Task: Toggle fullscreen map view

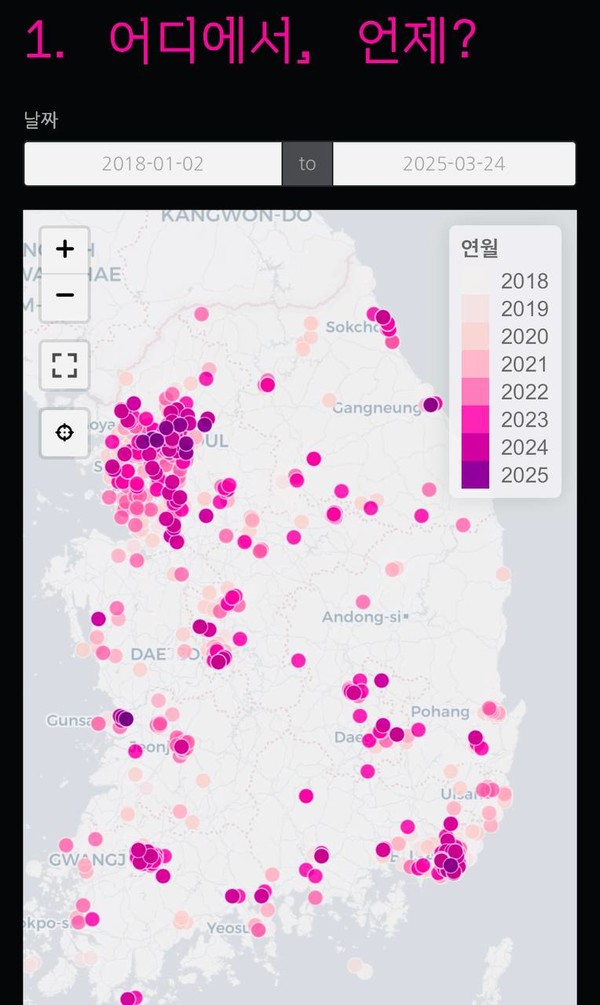Action: [x=65, y=365]
